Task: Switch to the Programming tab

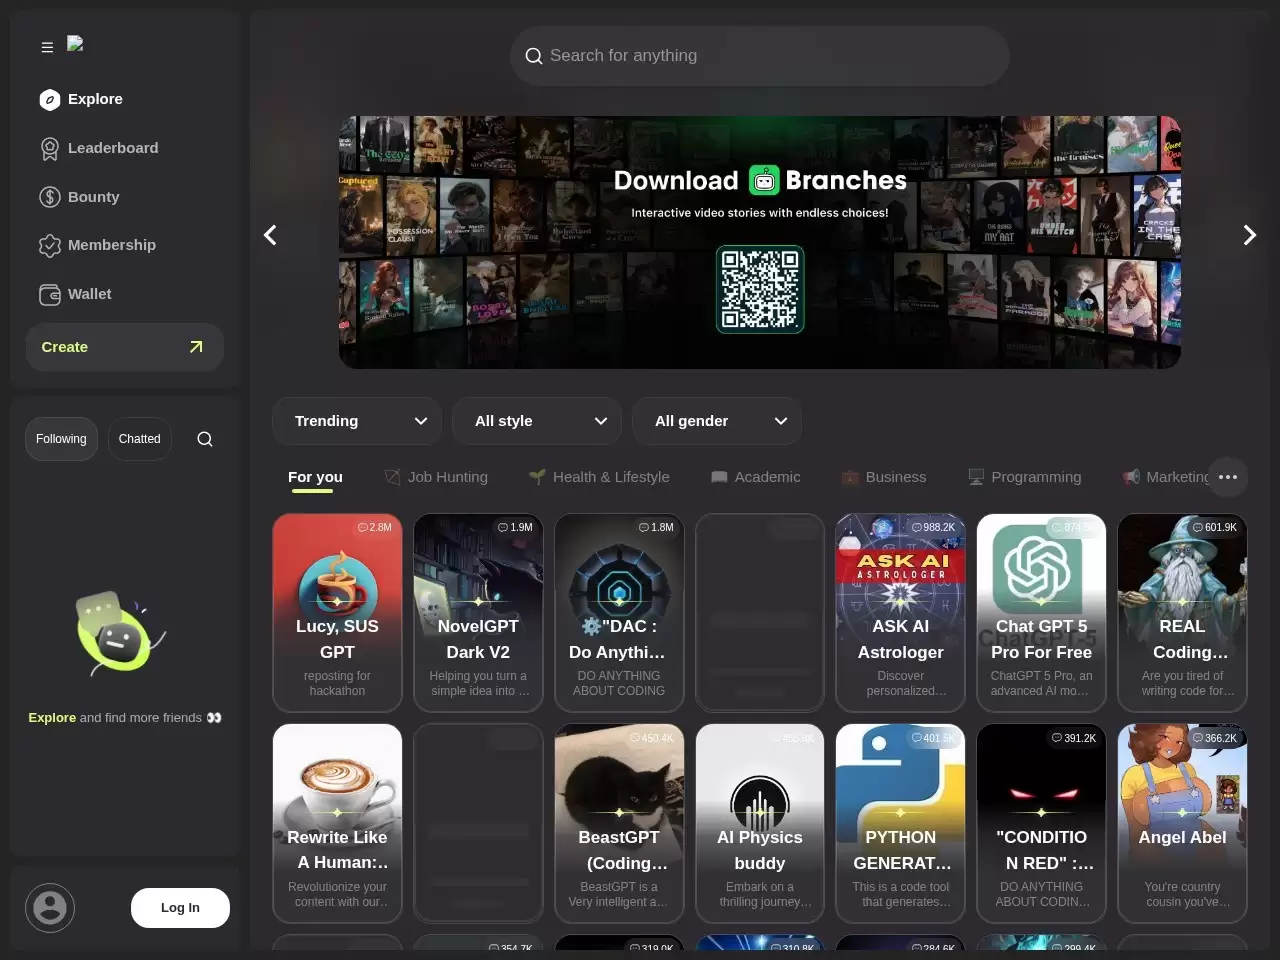Action: point(1024,477)
